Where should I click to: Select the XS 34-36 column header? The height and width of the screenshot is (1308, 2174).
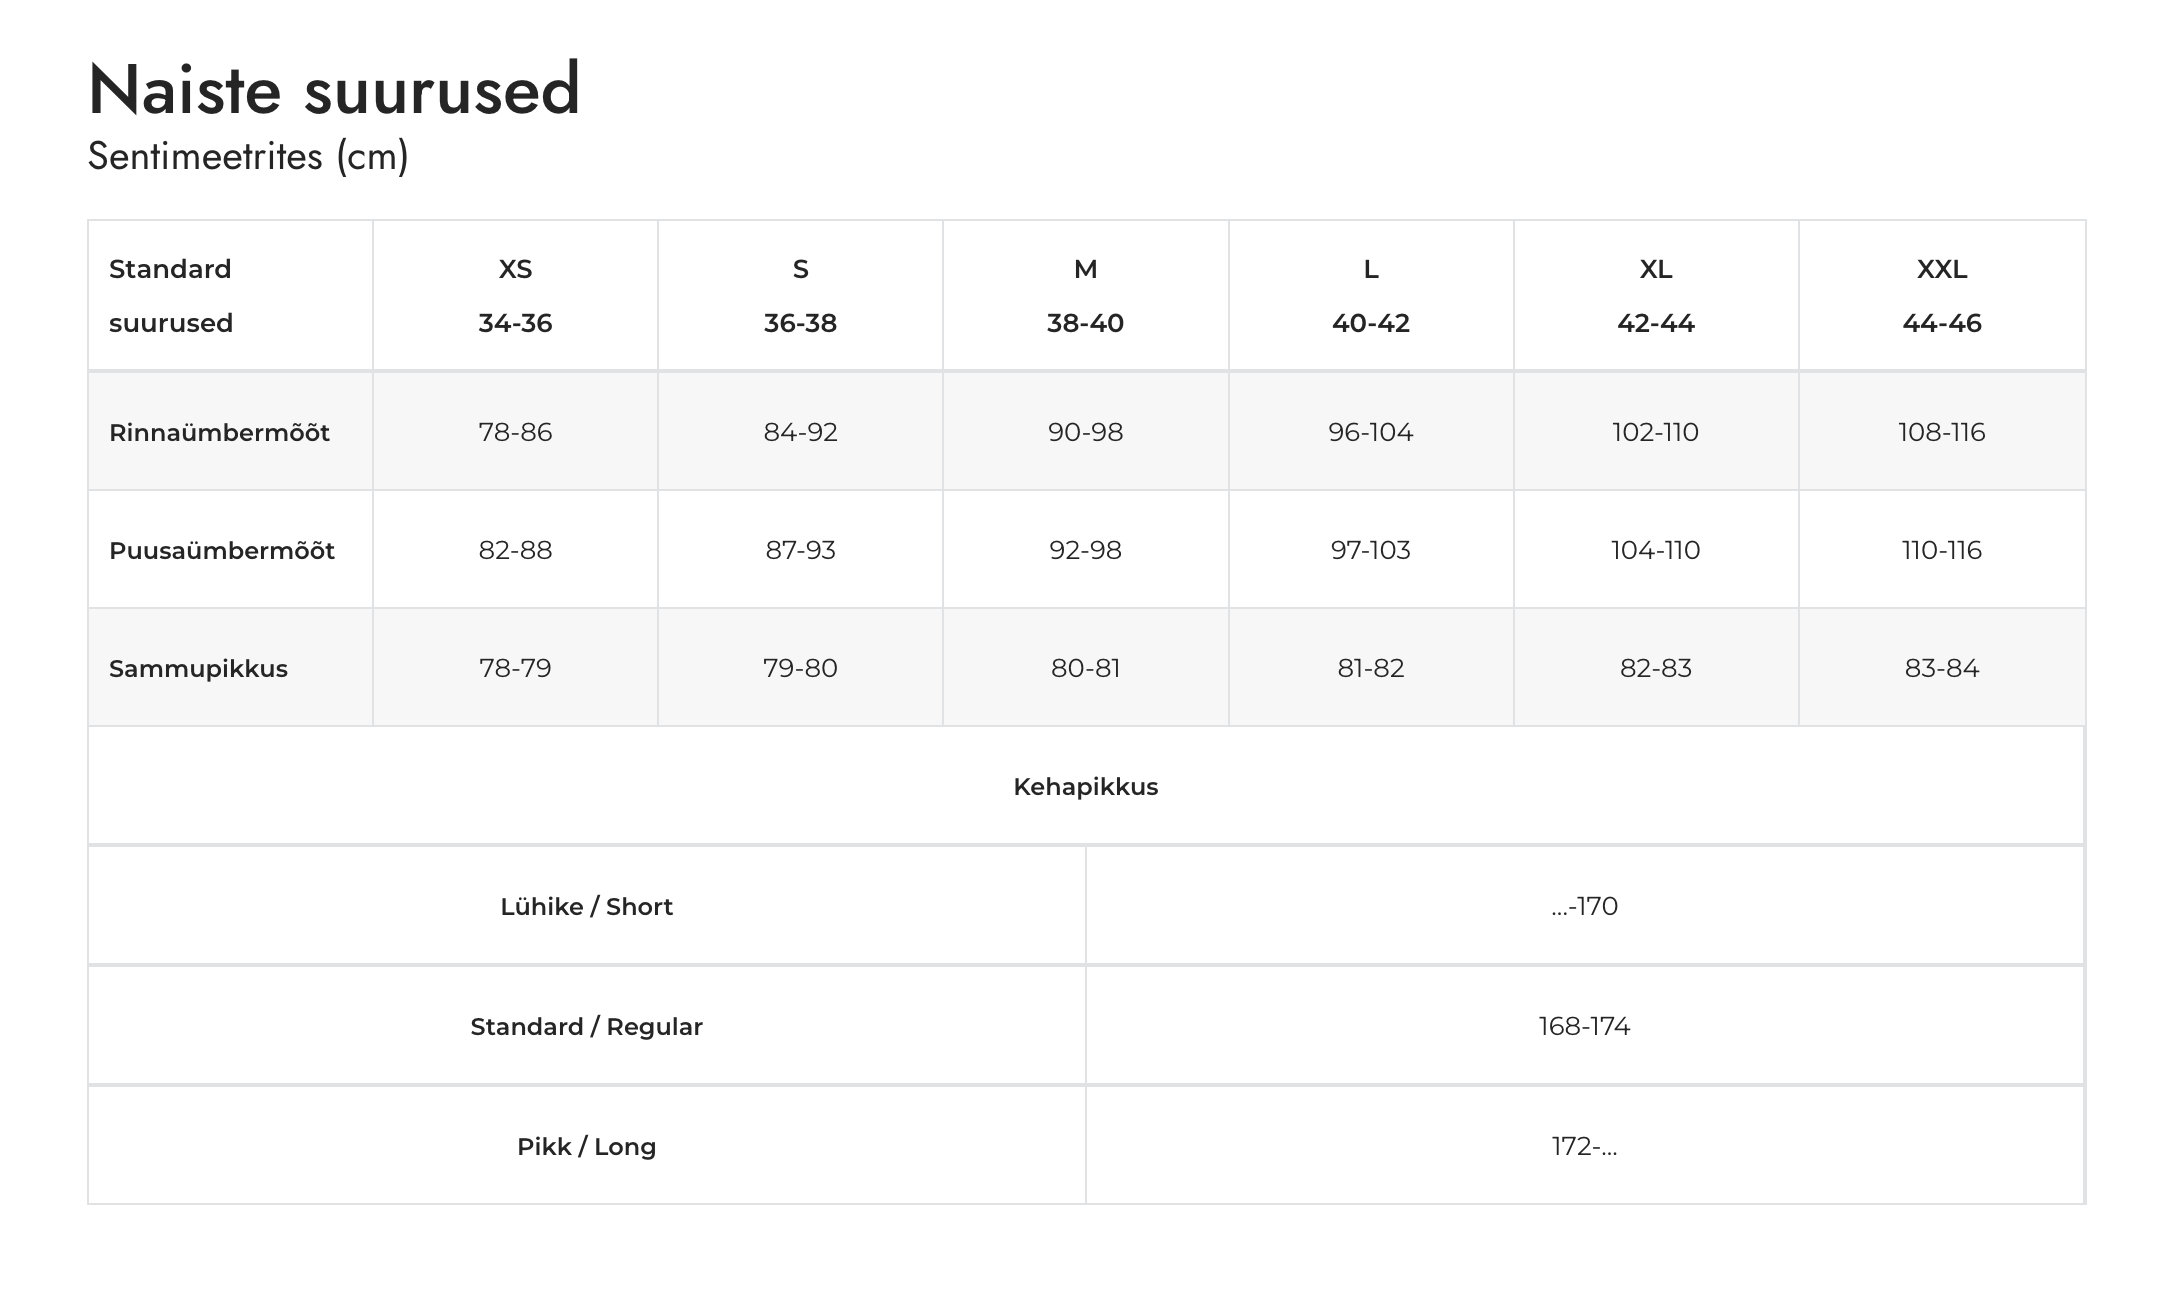[515, 296]
